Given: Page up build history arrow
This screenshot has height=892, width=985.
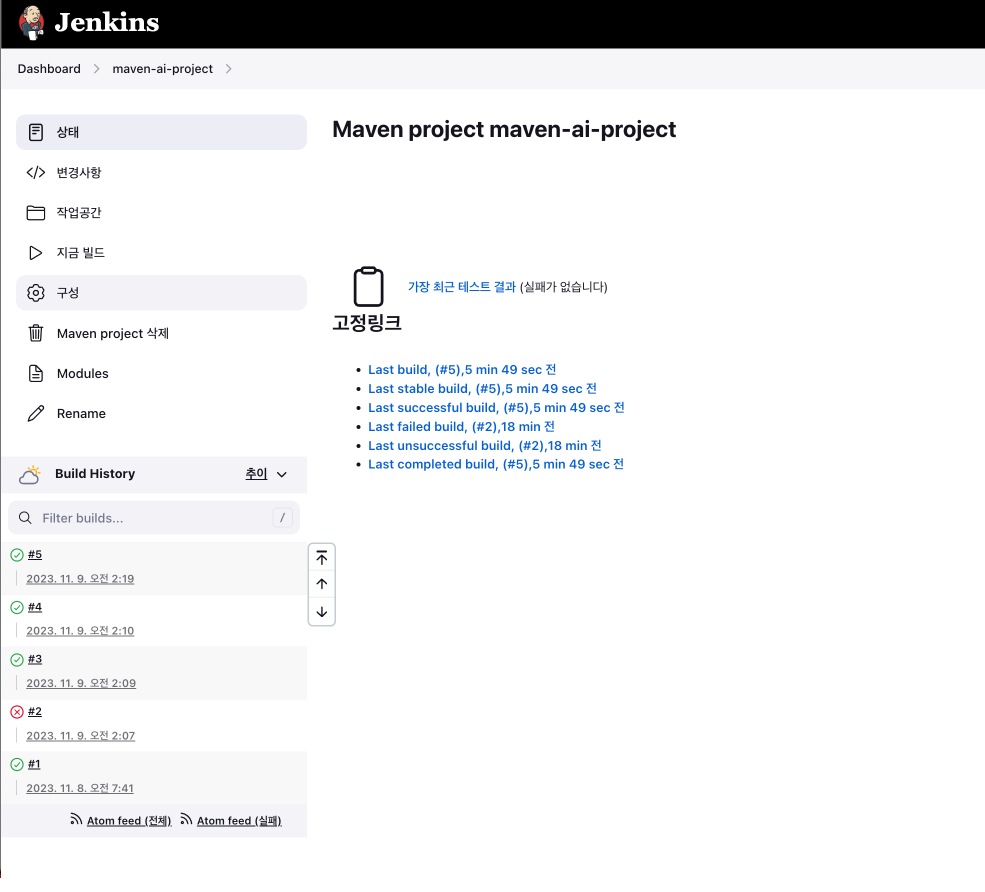Looking at the screenshot, I should coord(322,584).
